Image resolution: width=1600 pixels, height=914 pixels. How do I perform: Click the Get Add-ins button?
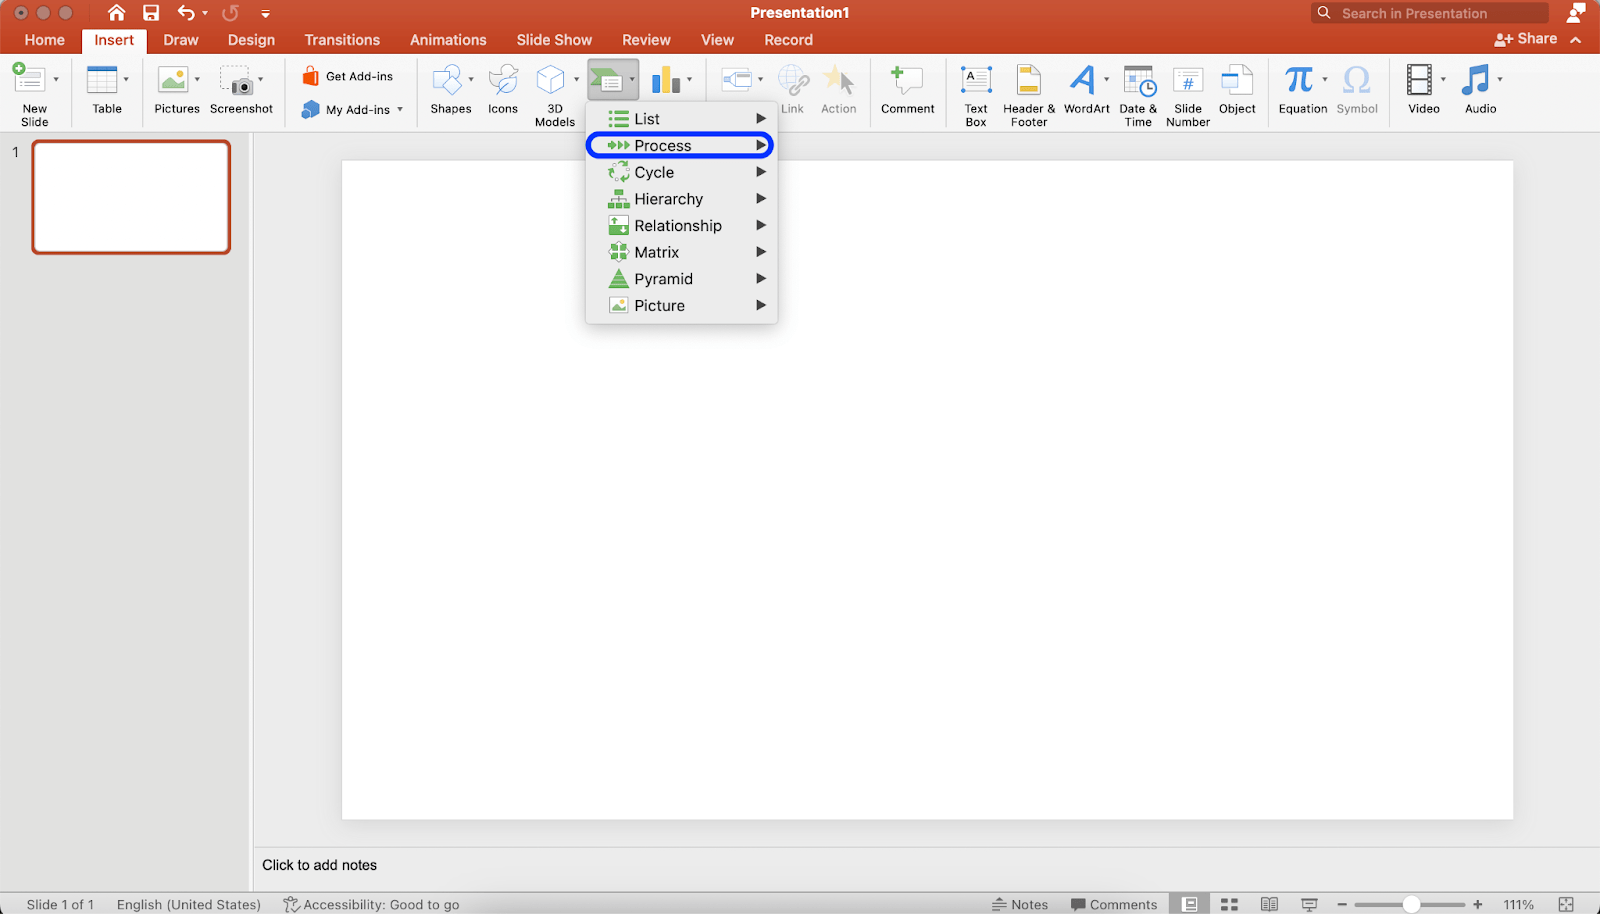(x=349, y=75)
